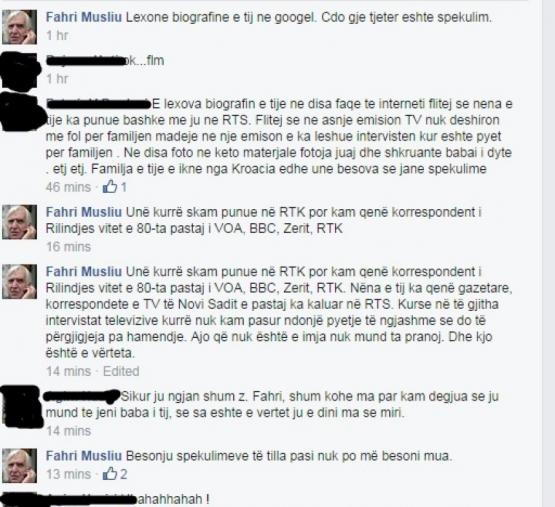Click the Fahri Musliu name on the edited comment
This screenshot has height=507, width=555.
pos(84,272)
